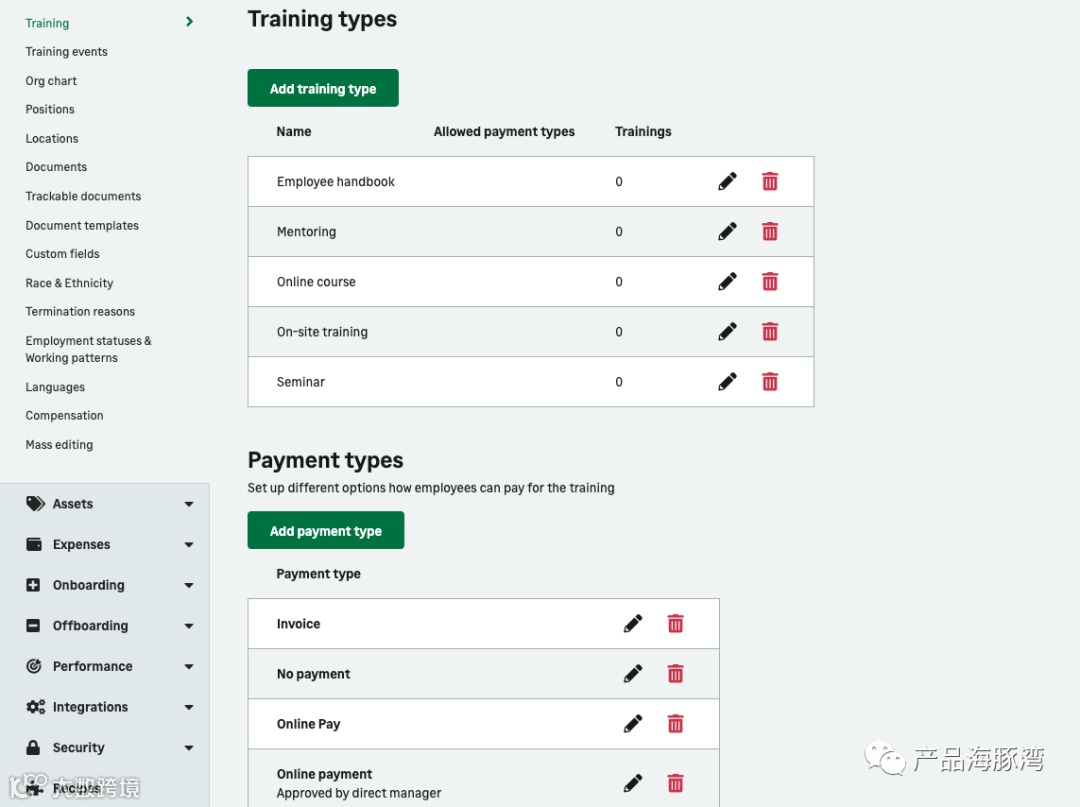Viewport: 1080px width, 807px height.
Task: Edit the Online course training type
Action: coord(727,282)
